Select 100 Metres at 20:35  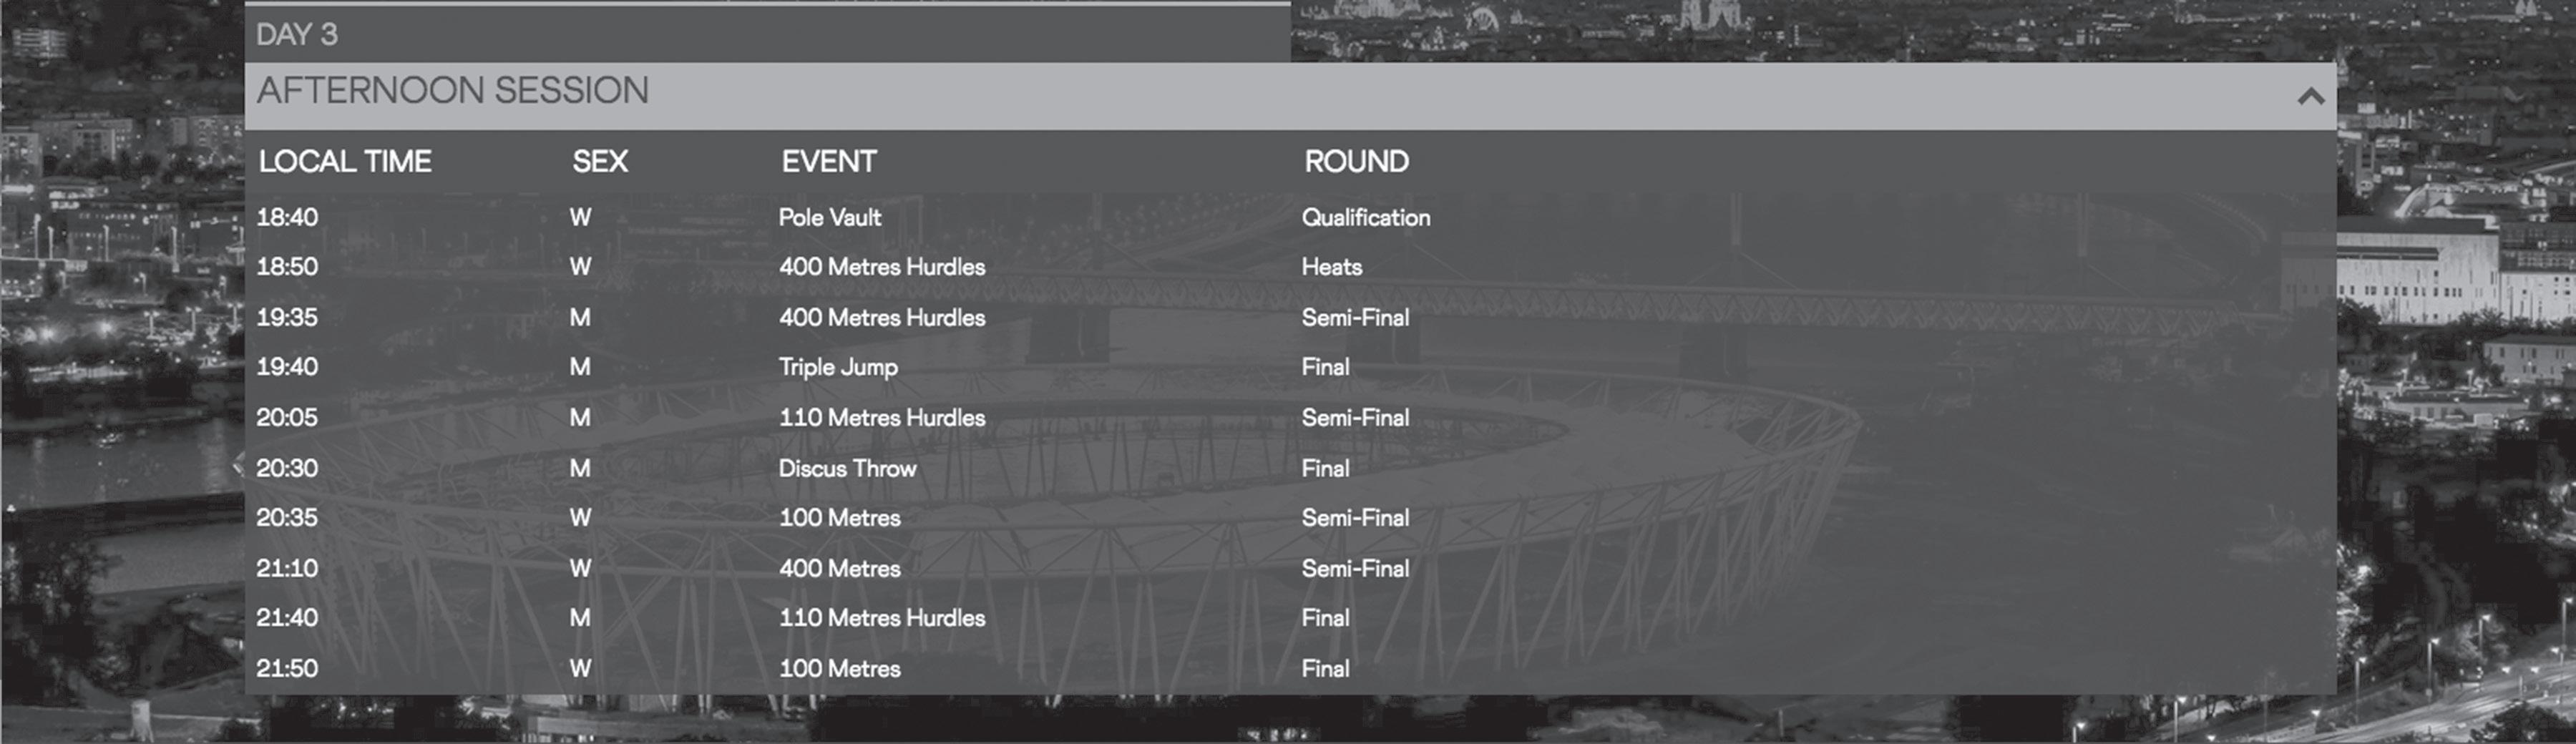(839, 518)
